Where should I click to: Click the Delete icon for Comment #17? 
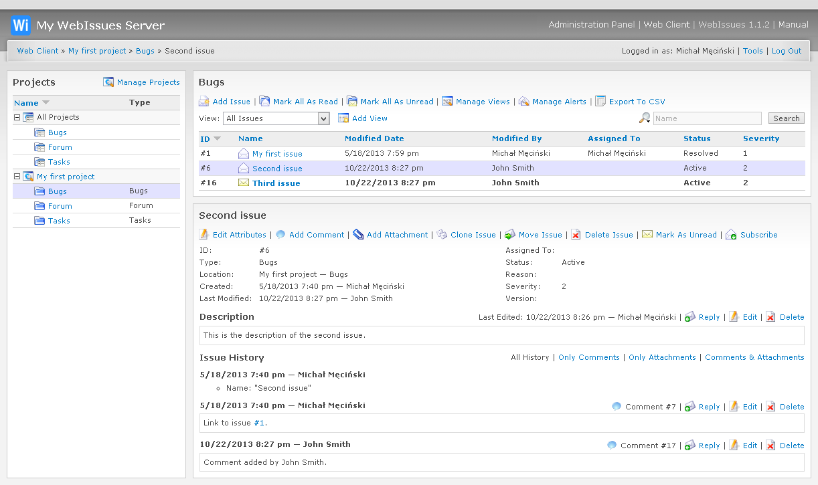[x=771, y=445]
